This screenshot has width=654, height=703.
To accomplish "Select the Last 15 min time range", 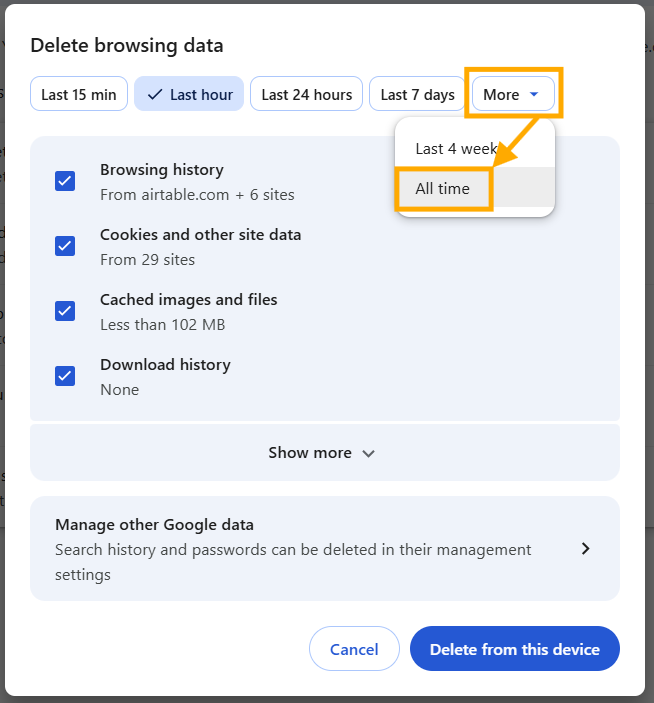I will click(x=79, y=95).
